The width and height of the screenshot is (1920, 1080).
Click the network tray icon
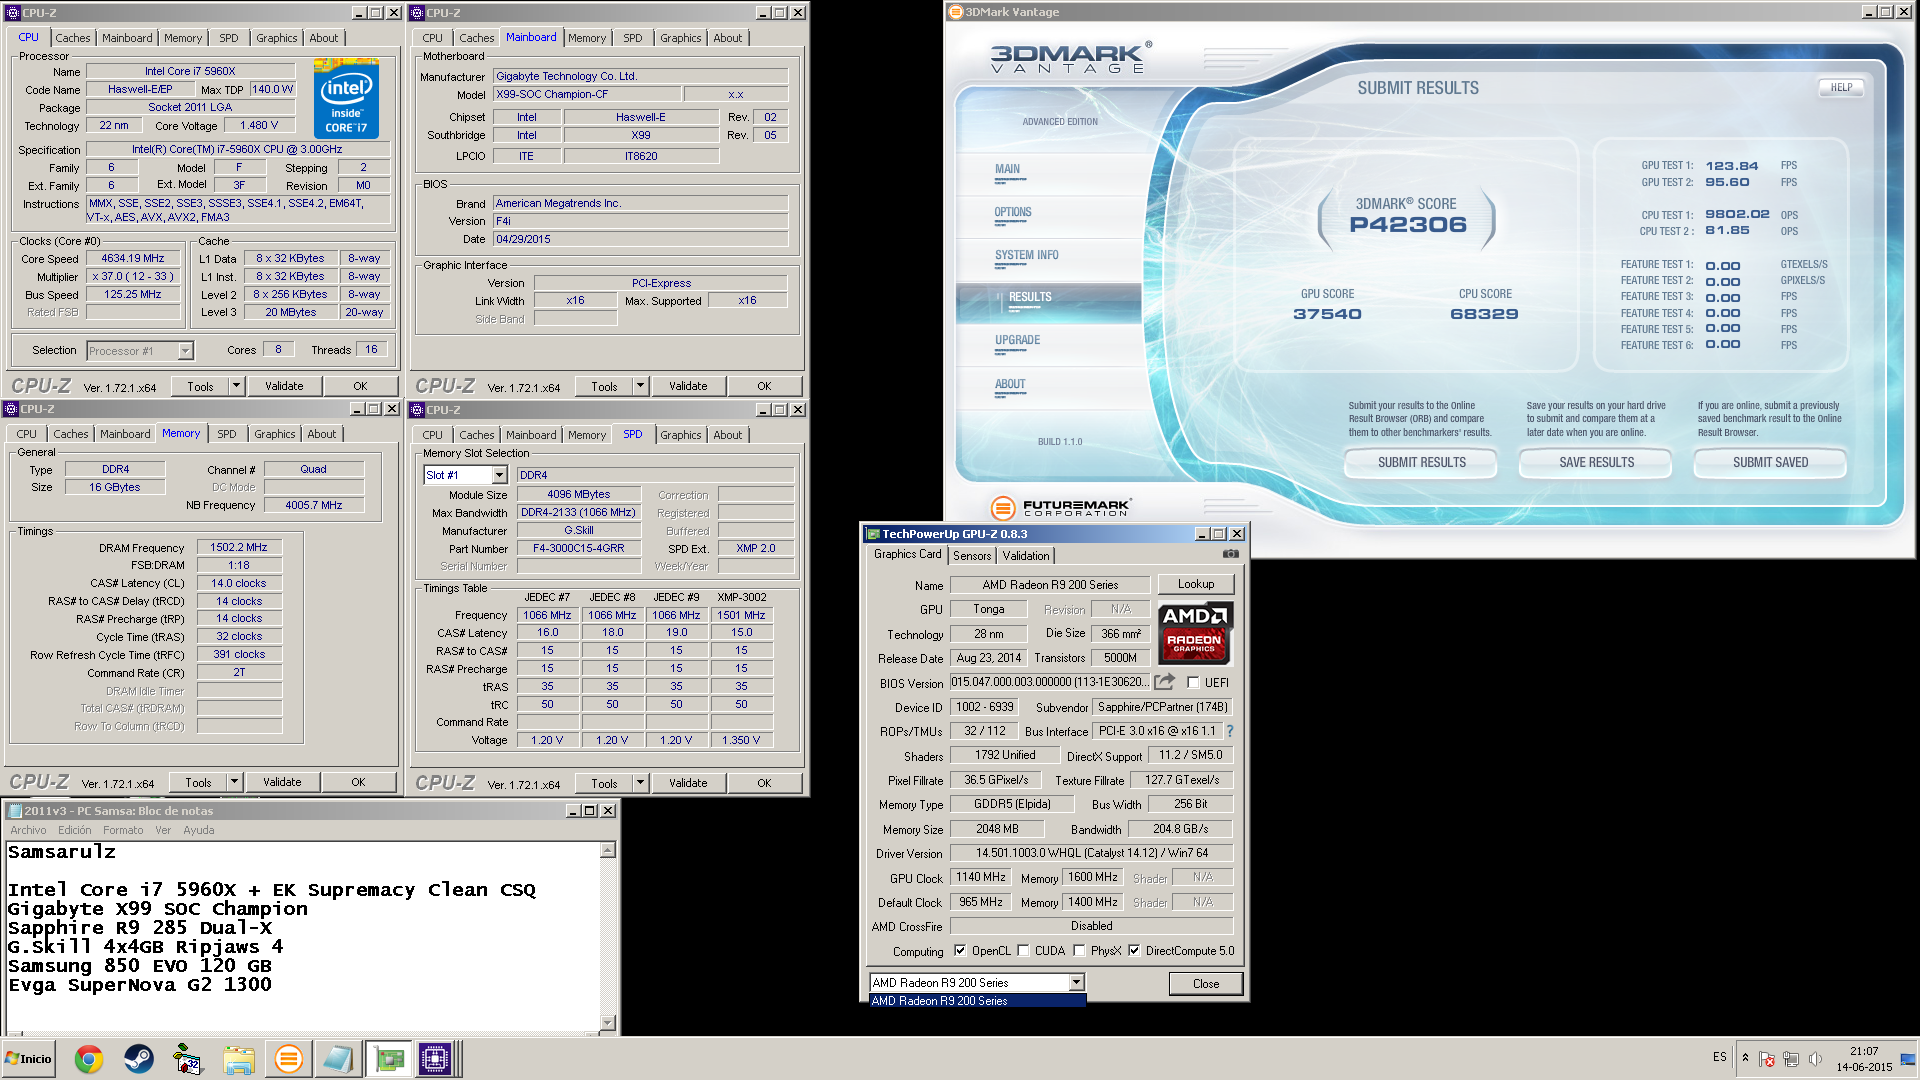tap(1791, 1059)
